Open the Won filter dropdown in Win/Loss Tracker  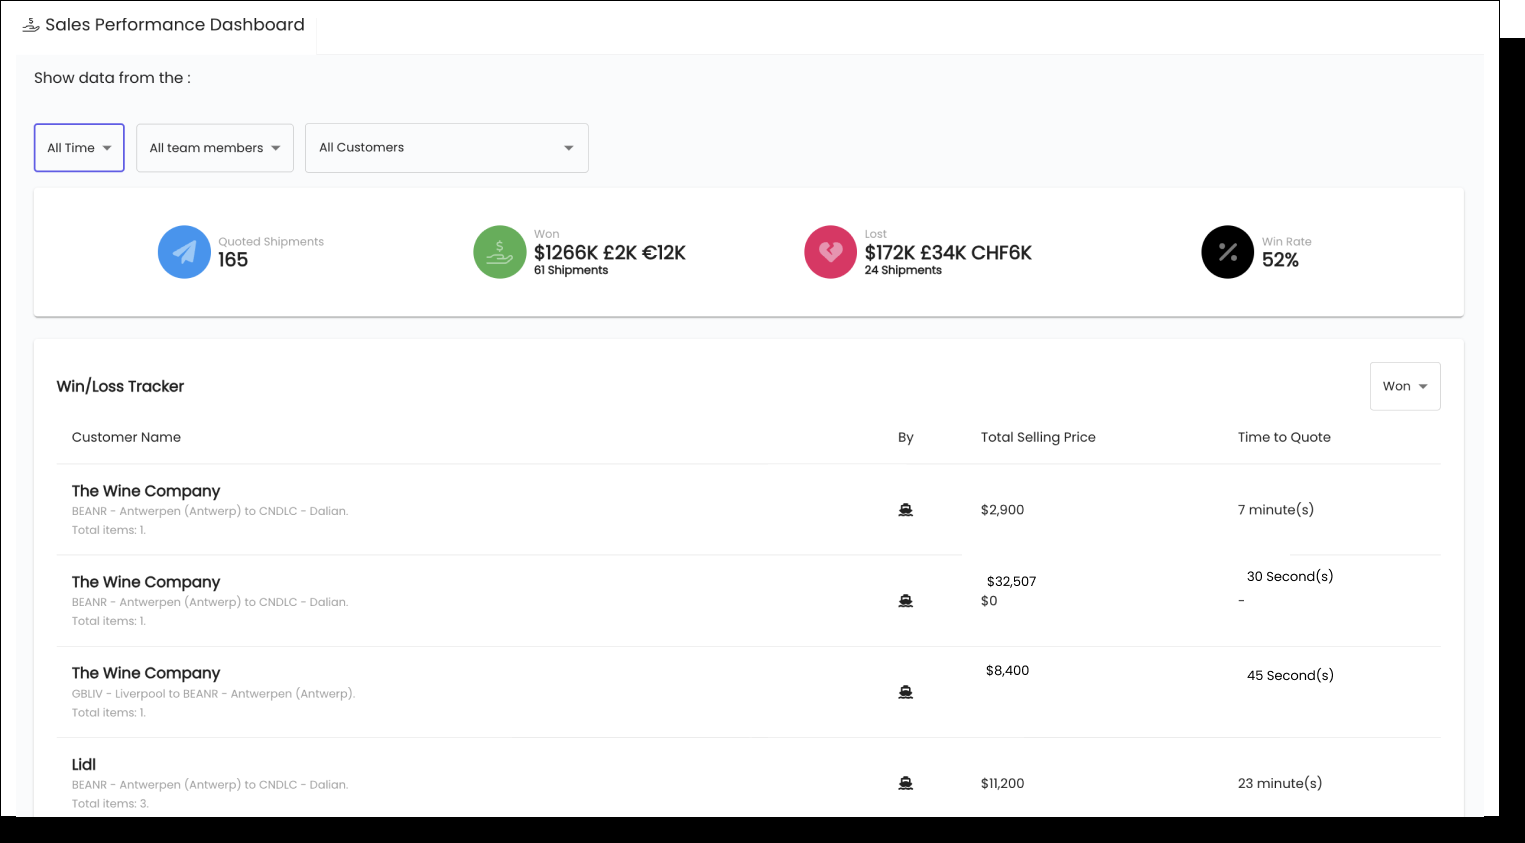1405,386
